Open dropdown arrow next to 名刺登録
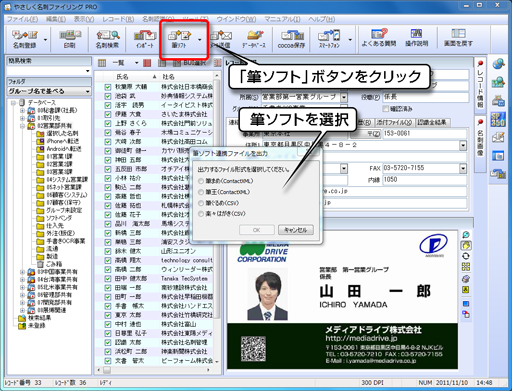Screen dimensions: 512x391 pyautogui.click(x=45, y=40)
